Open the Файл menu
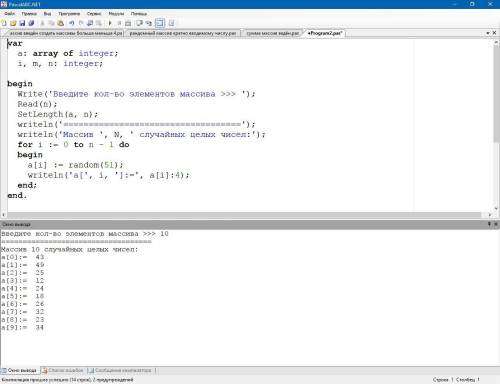The width and height of the screenshot is (500, 384). pyautogui.click(x=9, y=14)
